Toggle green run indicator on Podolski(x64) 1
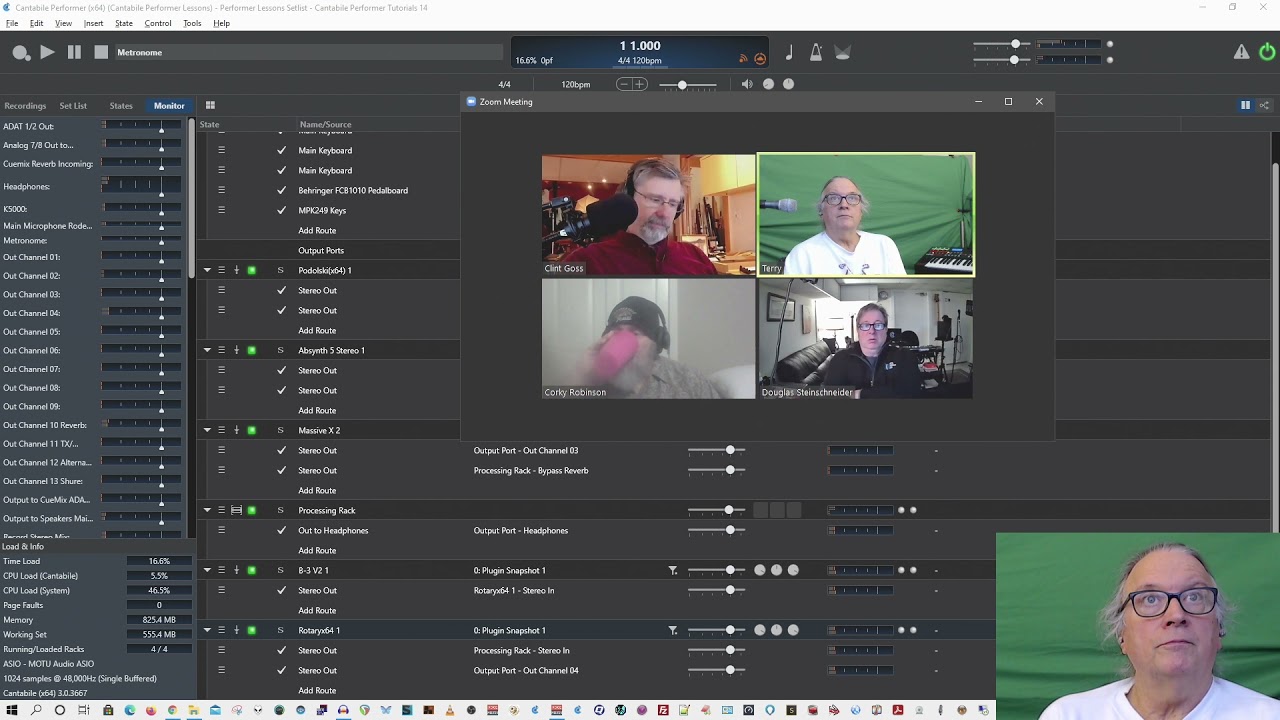The height and width of the screenshot is (720, 1280). coord(252,270)
